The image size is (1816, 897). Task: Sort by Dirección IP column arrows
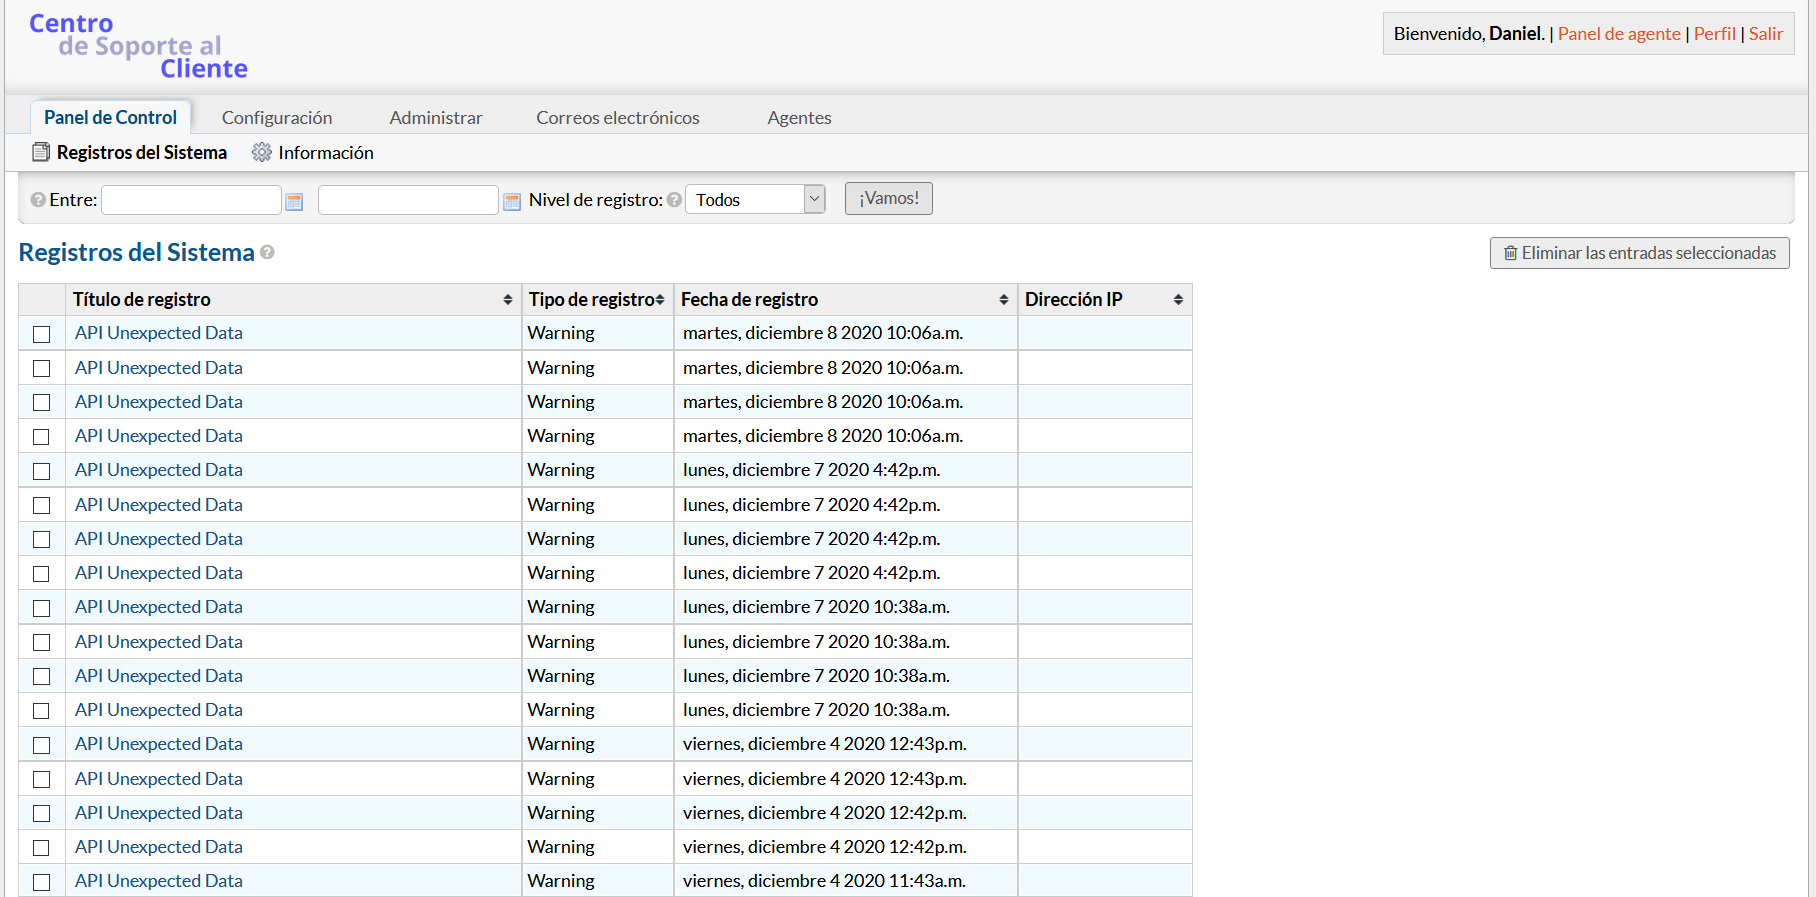point(1178,300)
